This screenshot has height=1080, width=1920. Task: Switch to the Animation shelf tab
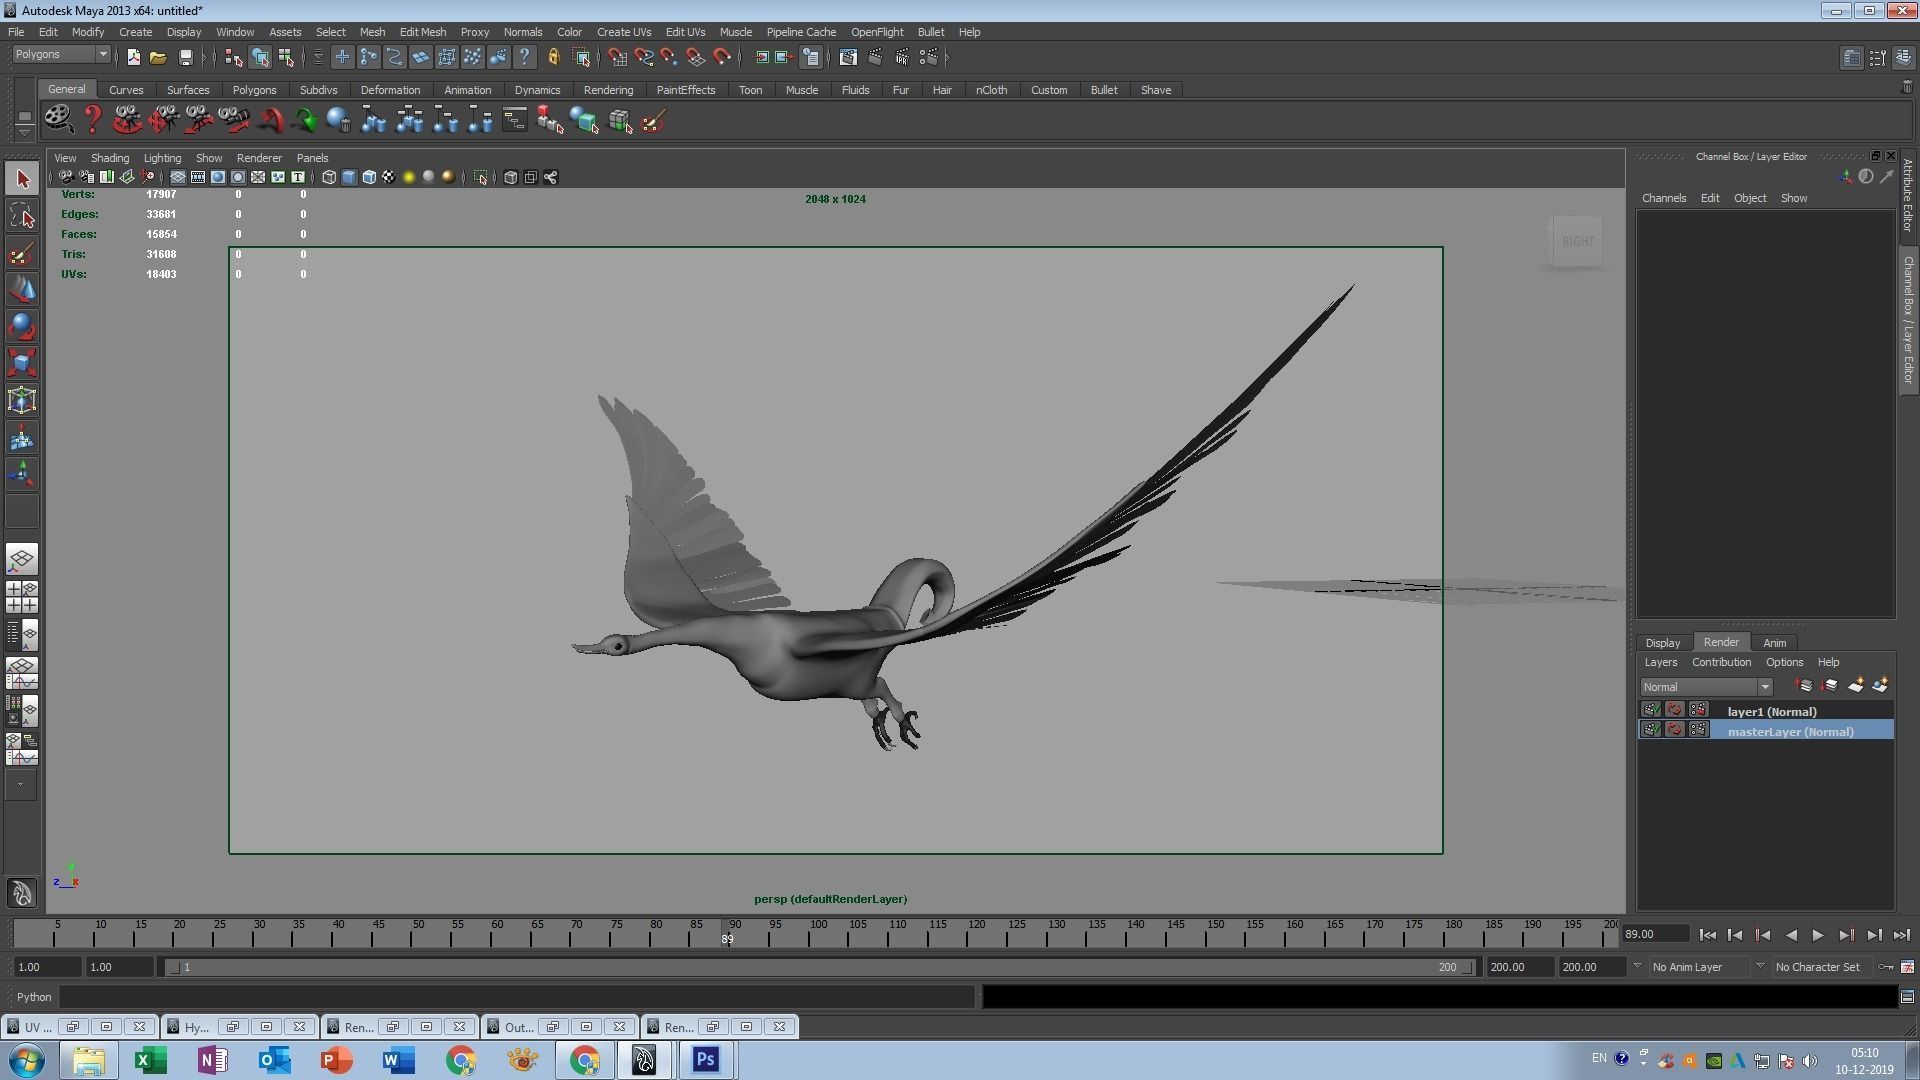tap(467, 90)
